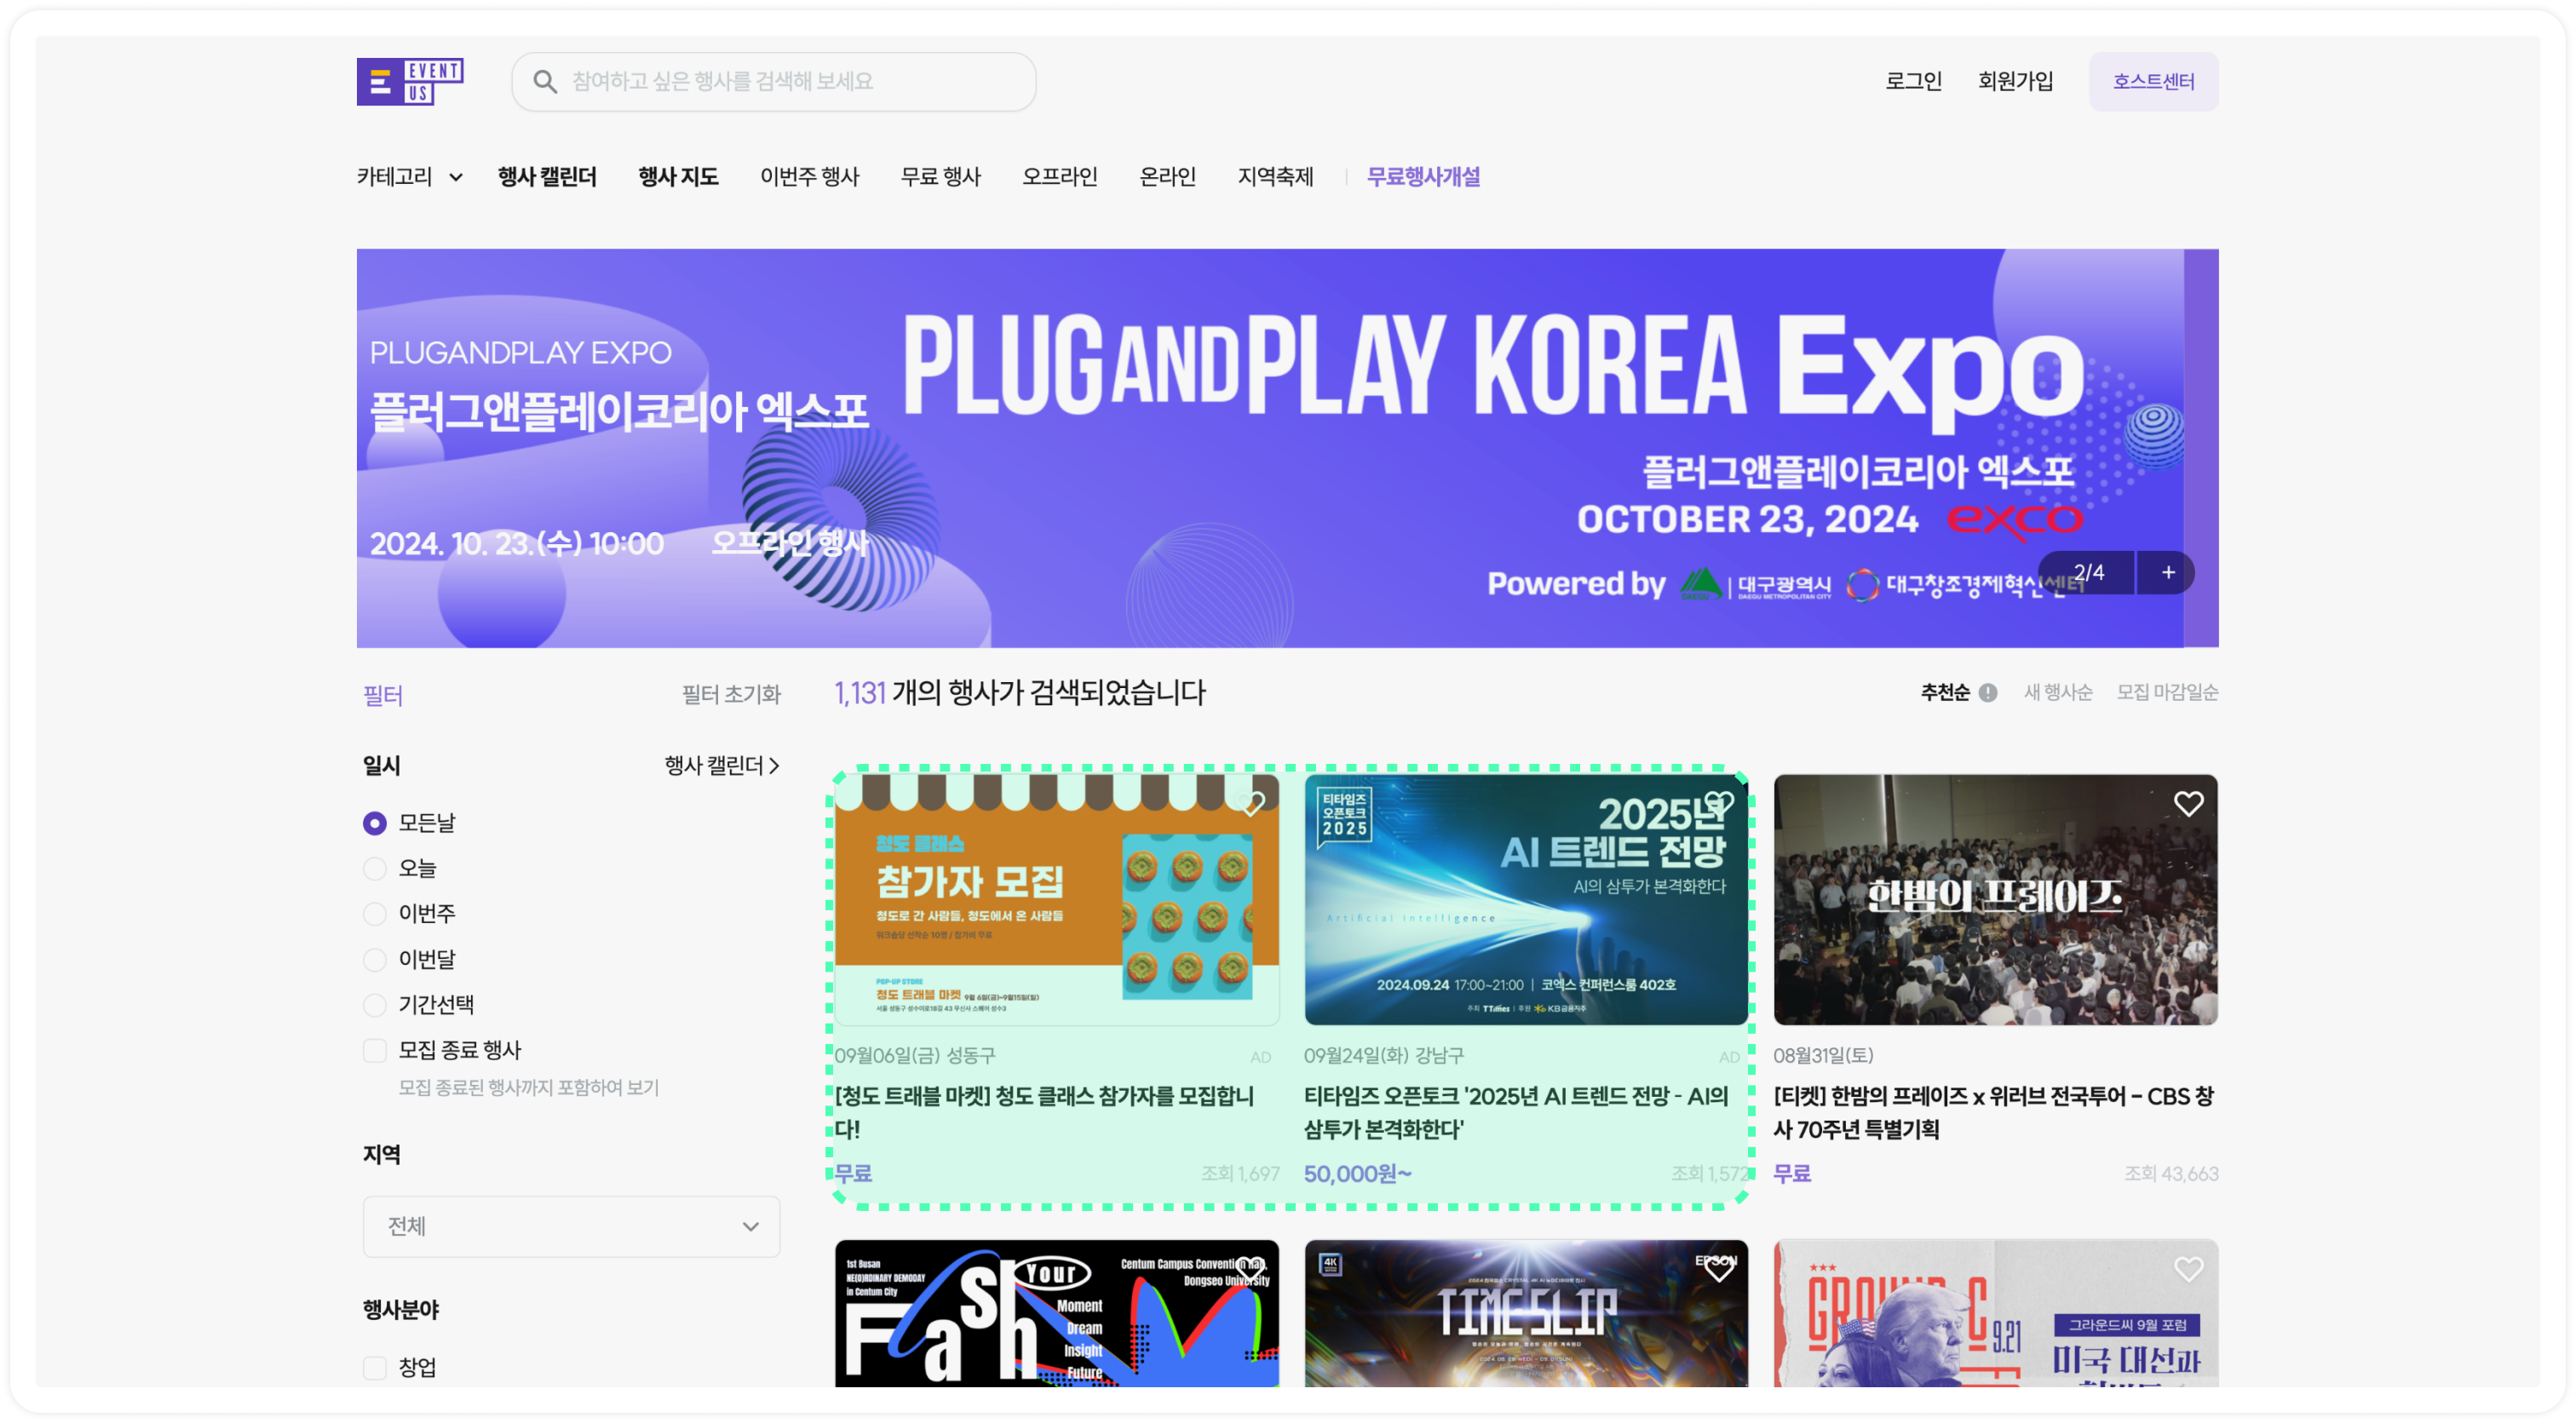Open 온라인 menu item
Image resolution: width=2576 pixels, height=1423 pixels.
1167,177
